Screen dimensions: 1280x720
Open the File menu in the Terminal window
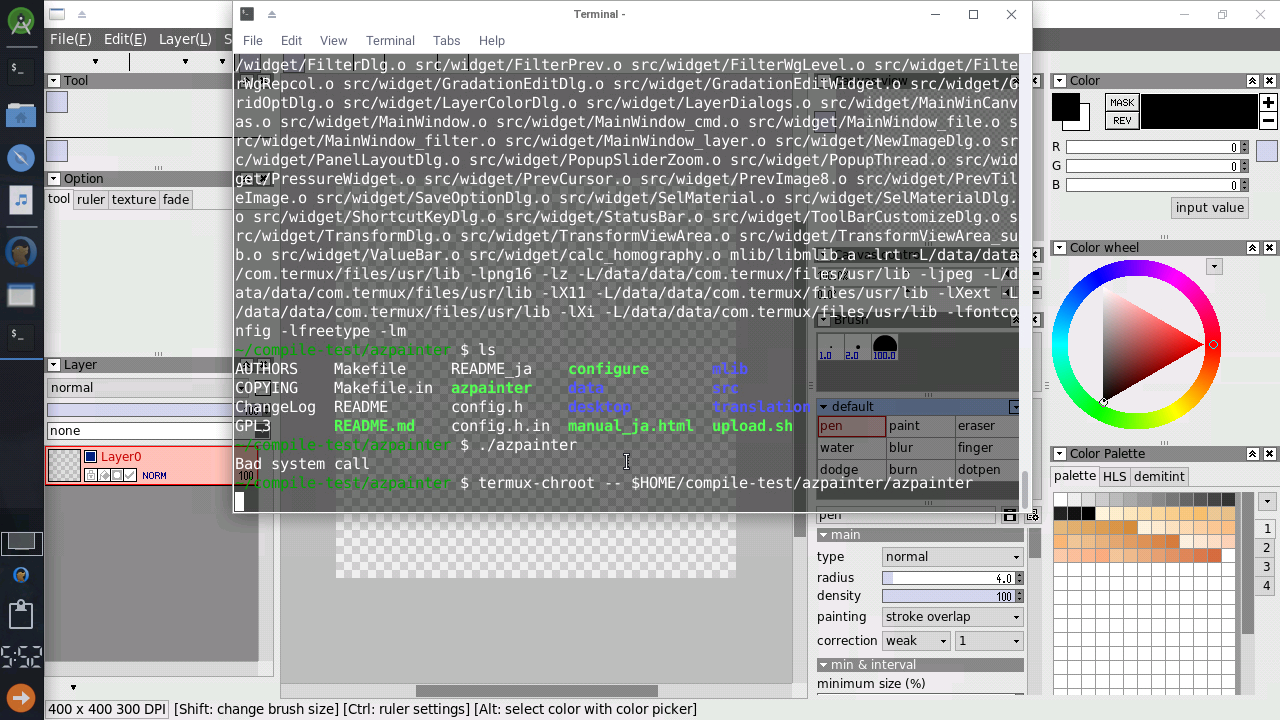pyautogui.click(x=253, y=41)
